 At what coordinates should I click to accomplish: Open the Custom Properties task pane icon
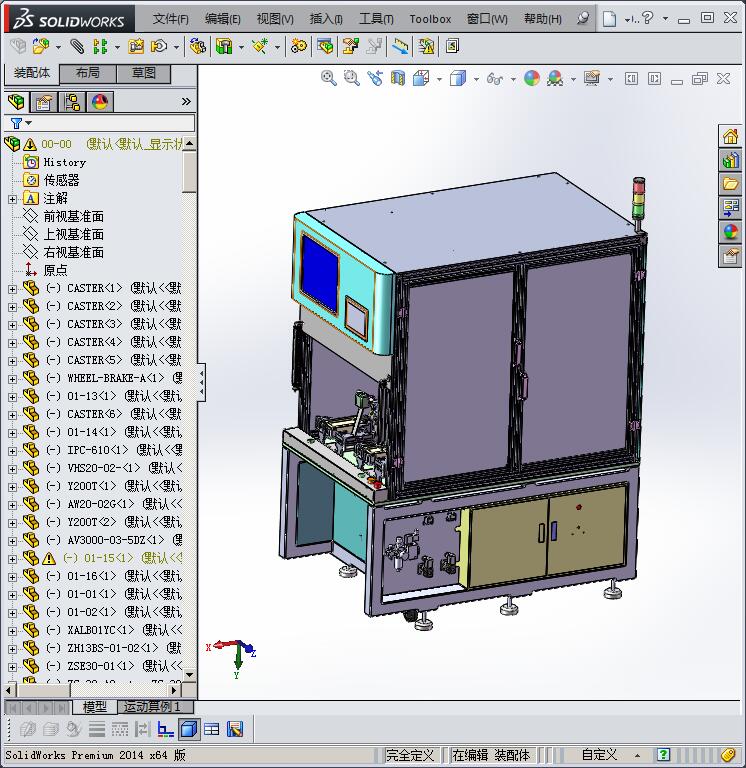pyautogui.click(x=730, y=256)
